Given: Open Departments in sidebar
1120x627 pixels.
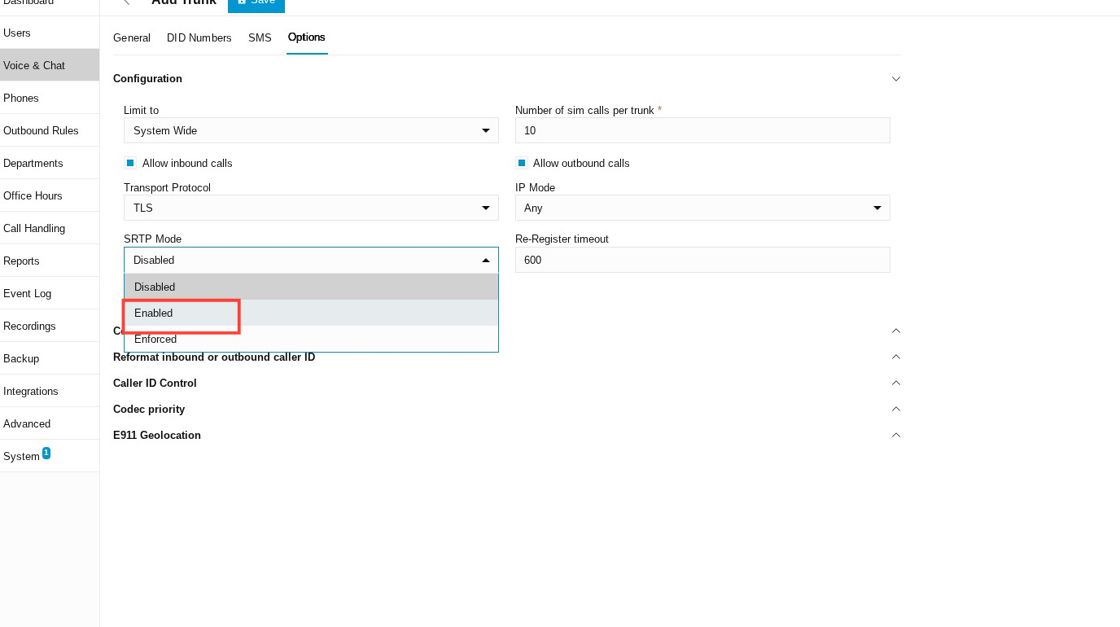Looking at the screenshot, I should 49,163.
